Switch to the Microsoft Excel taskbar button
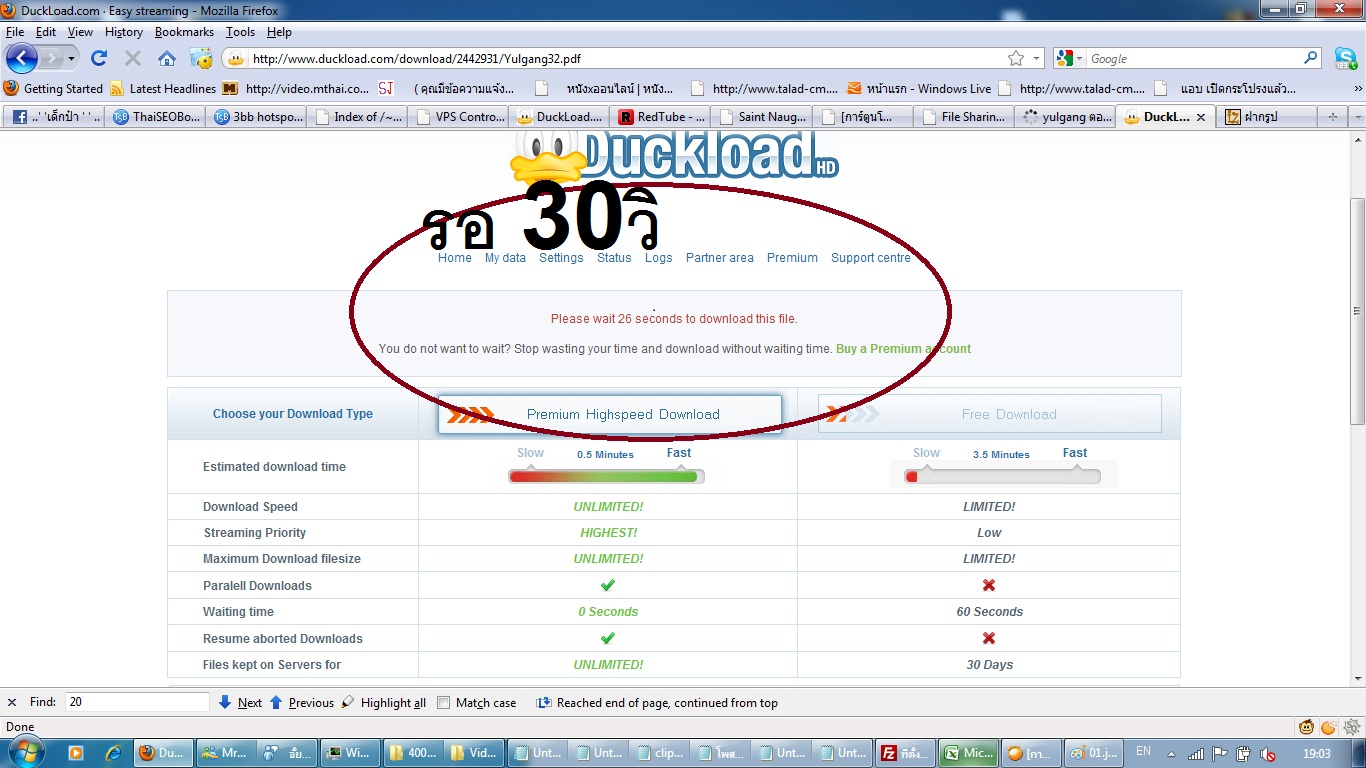Viewport: 1366px width, 768px height. click(967, 753)
